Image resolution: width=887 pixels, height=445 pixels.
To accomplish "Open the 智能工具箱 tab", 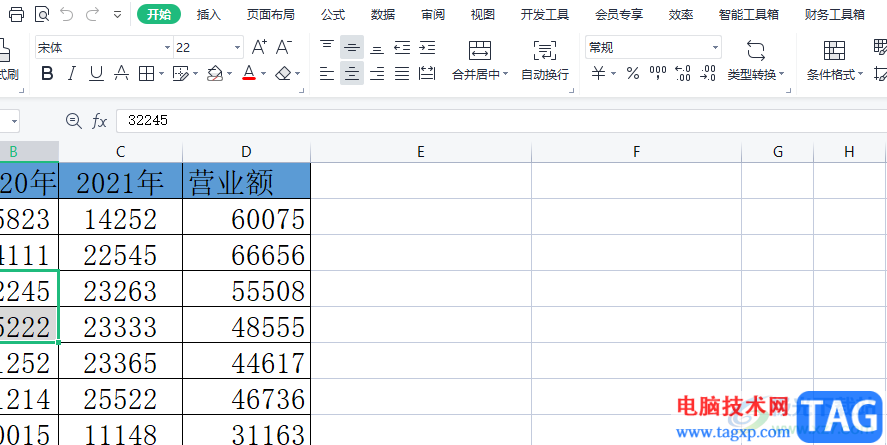I will click(x=748, y=15).
